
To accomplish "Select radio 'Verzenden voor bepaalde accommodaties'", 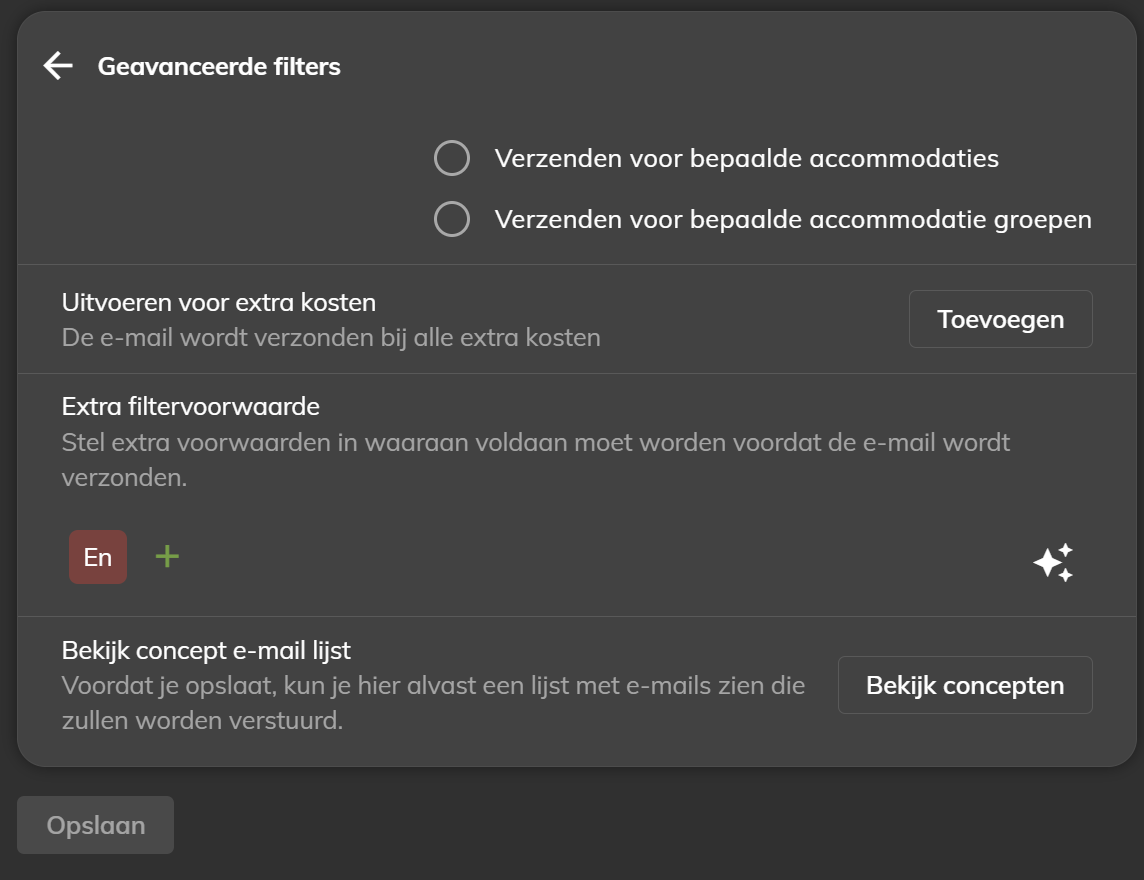I will tap(452, 158).
